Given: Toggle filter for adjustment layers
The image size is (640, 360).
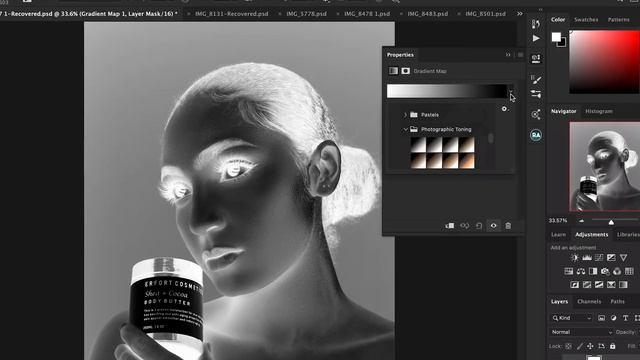Looking at the screenshot, I should click(613, 318).
